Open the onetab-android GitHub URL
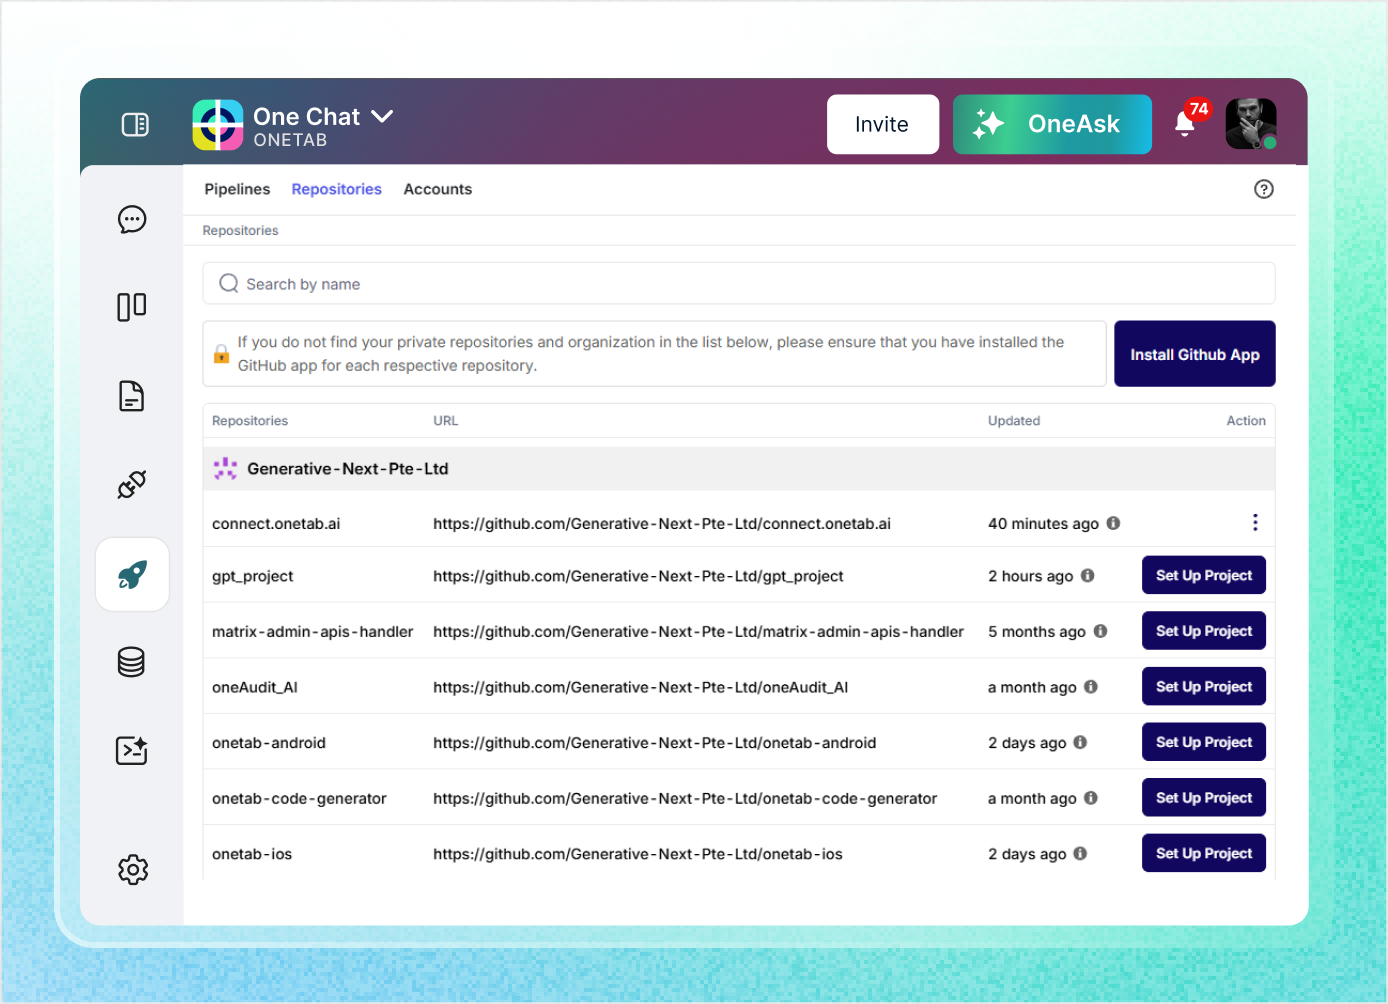This screenshot has width=1388, height=1004. click(x=655, y=742)
